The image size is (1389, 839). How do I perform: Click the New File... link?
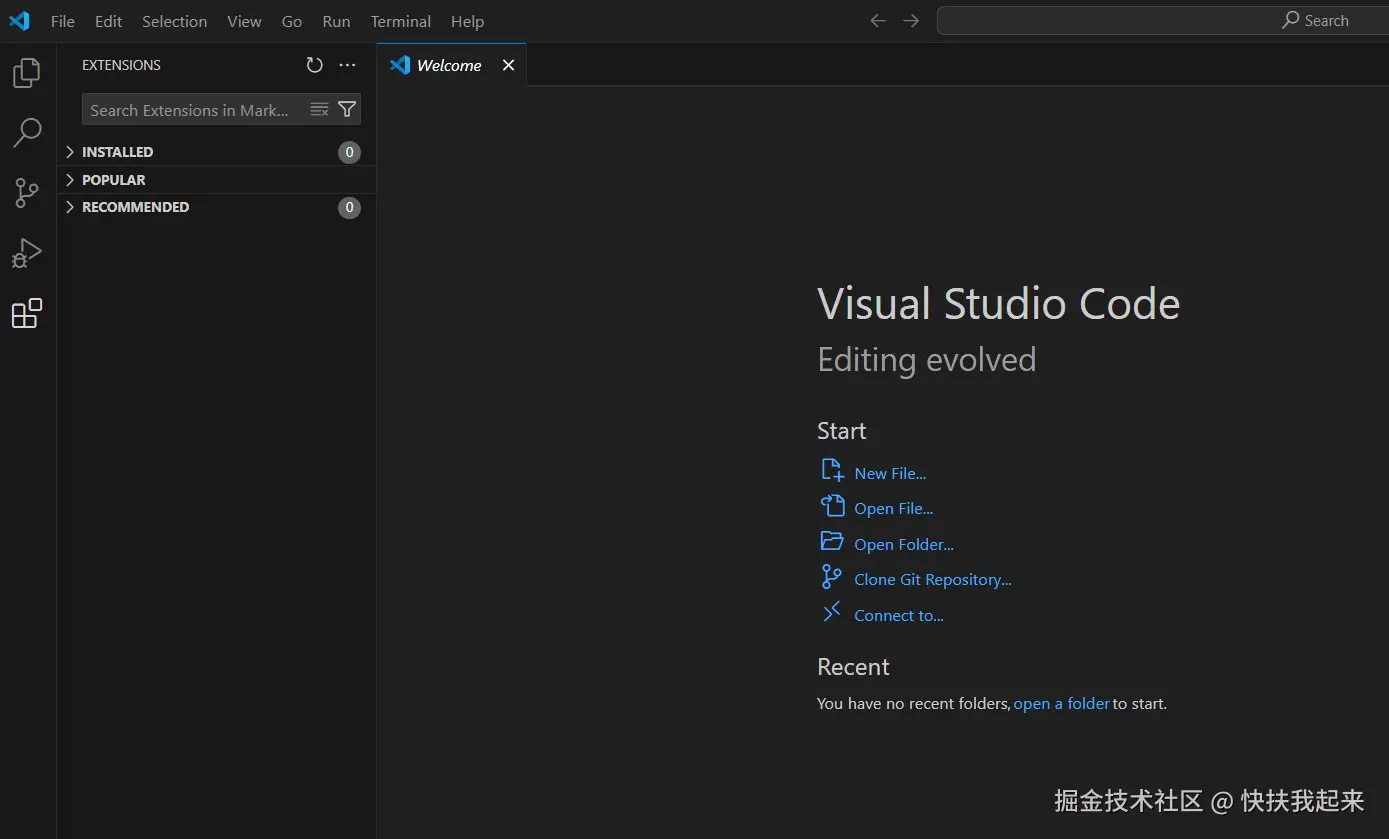[890, 474]
